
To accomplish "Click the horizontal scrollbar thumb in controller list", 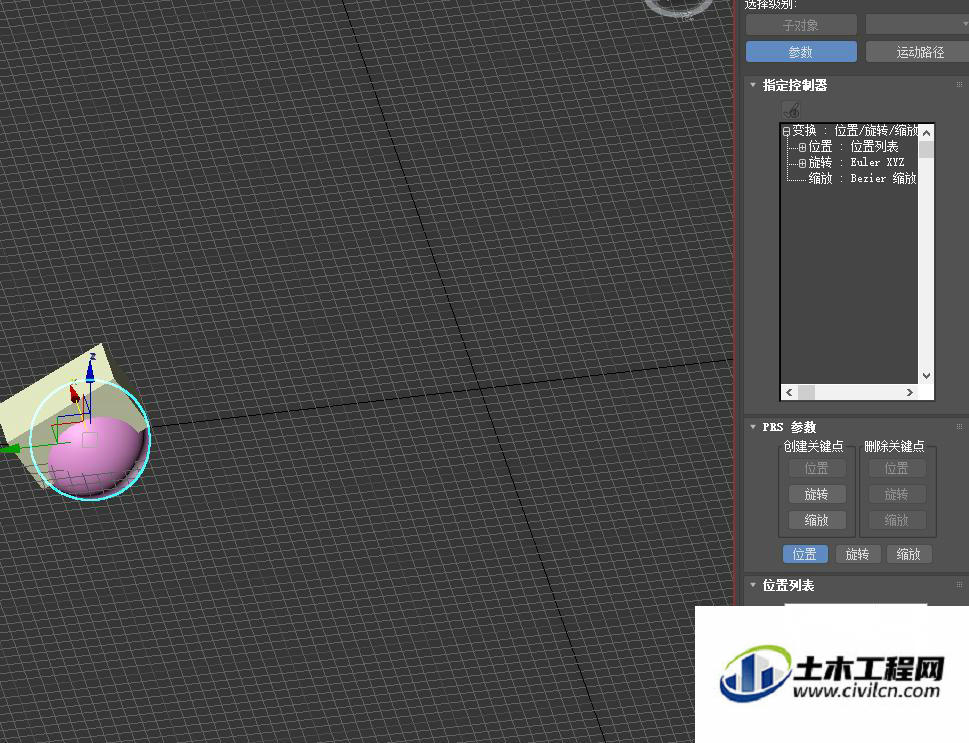I will pyautogui.click(x=806, y=392).
